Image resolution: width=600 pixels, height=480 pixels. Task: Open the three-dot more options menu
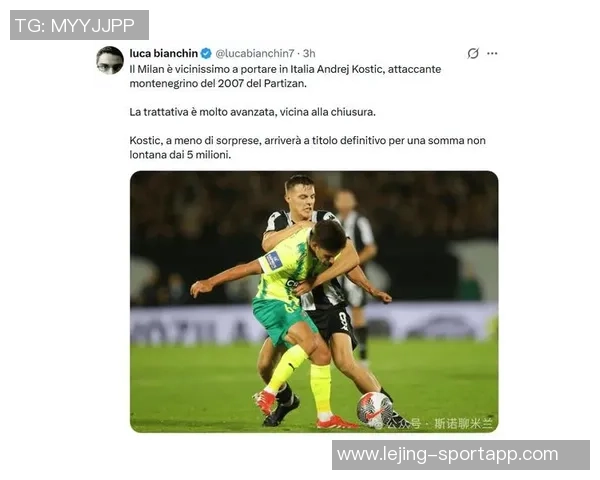tap(492, 54)
